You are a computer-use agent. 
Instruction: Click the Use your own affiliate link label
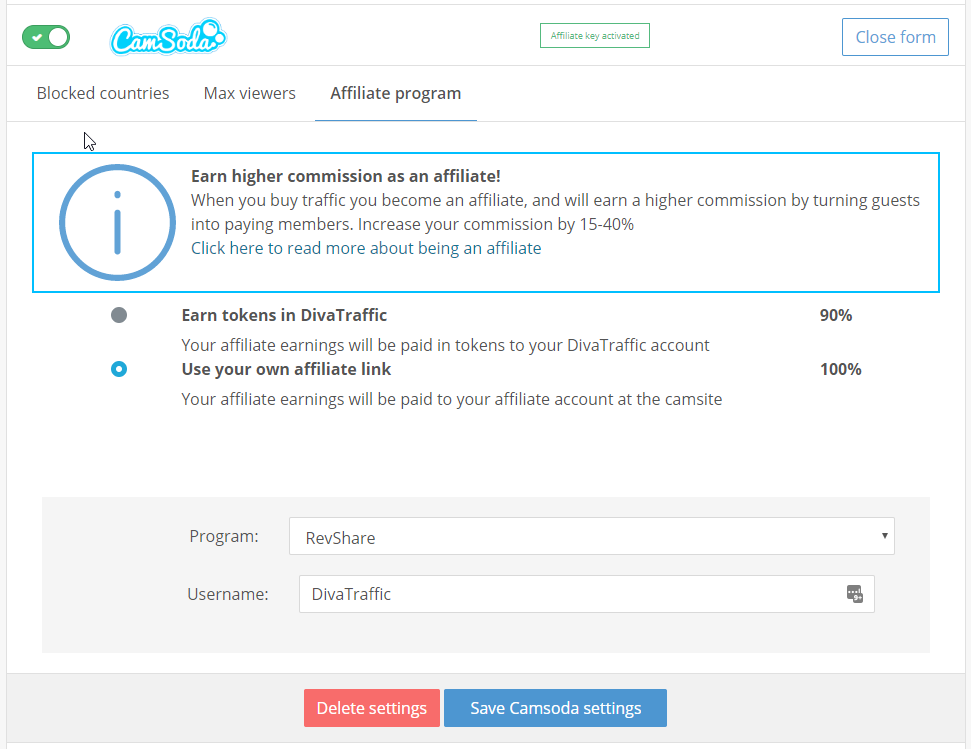[286, 370]
